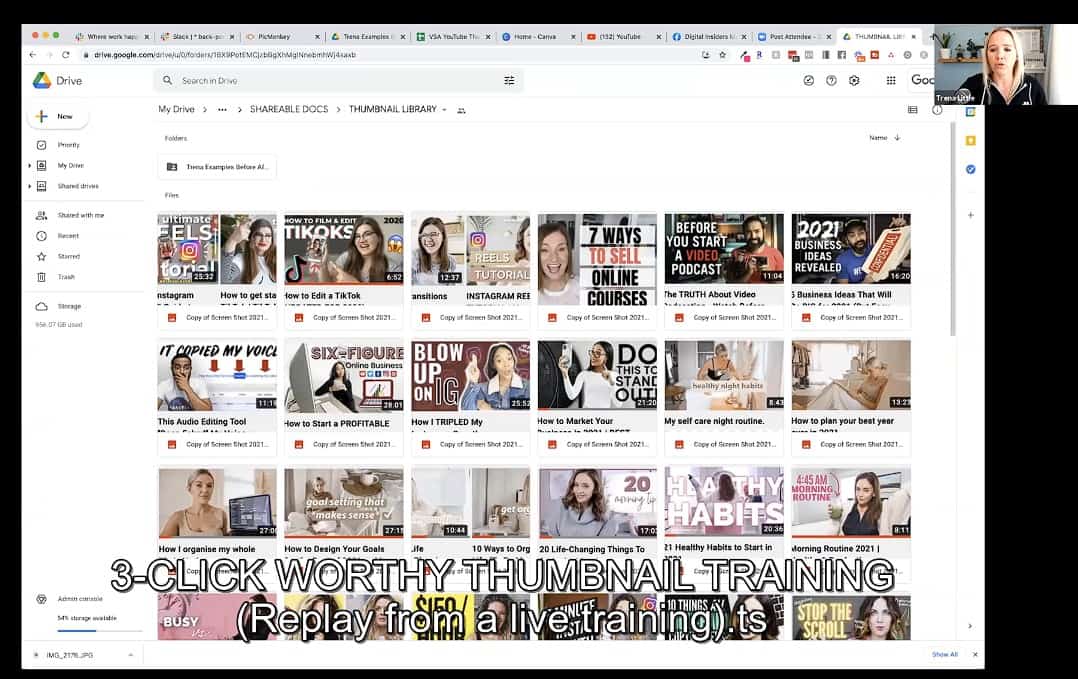
Task: Switch to list layout view
Action: (x=912, y=110)
